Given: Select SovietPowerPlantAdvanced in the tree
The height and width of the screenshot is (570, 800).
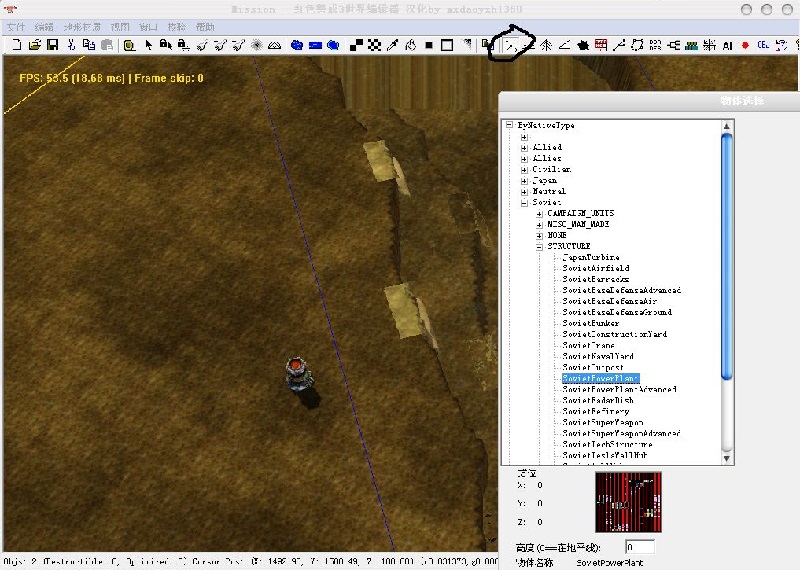Looking at the screenshot, I should coord(619,389).
